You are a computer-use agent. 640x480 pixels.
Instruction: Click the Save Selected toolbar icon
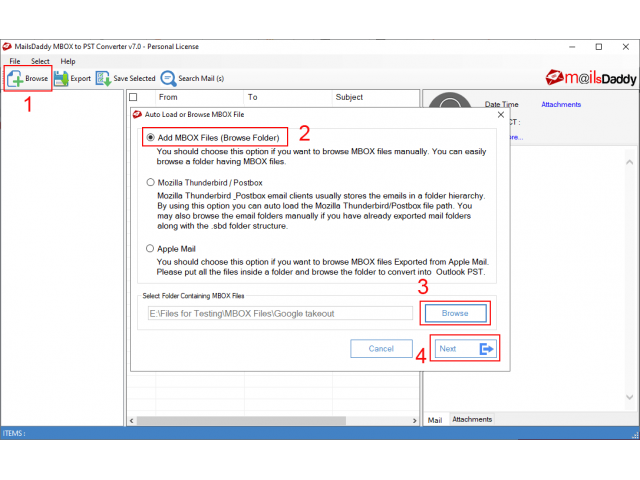click(x=103, y=78)
